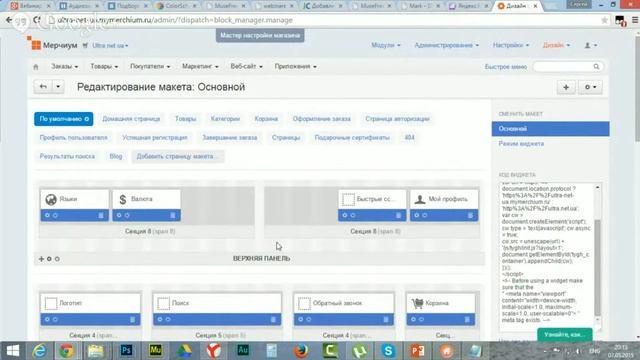Click the plus button near layout title
This screenshot has width=640, height=360.
point(566,87)
